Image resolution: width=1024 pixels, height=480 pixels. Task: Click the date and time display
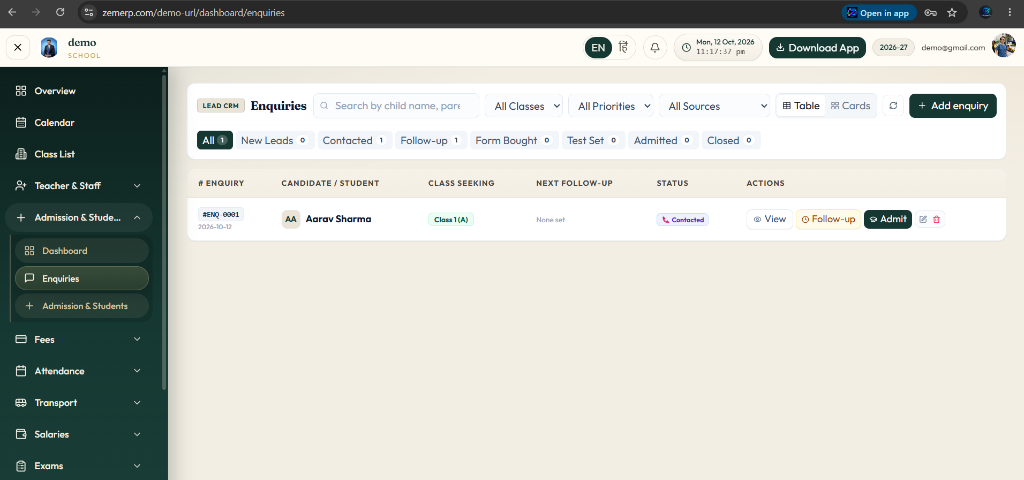point(718,48)
